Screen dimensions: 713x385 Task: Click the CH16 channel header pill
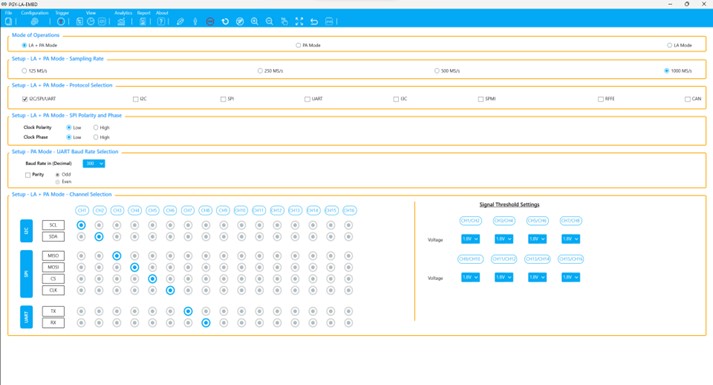coord(349,210)
